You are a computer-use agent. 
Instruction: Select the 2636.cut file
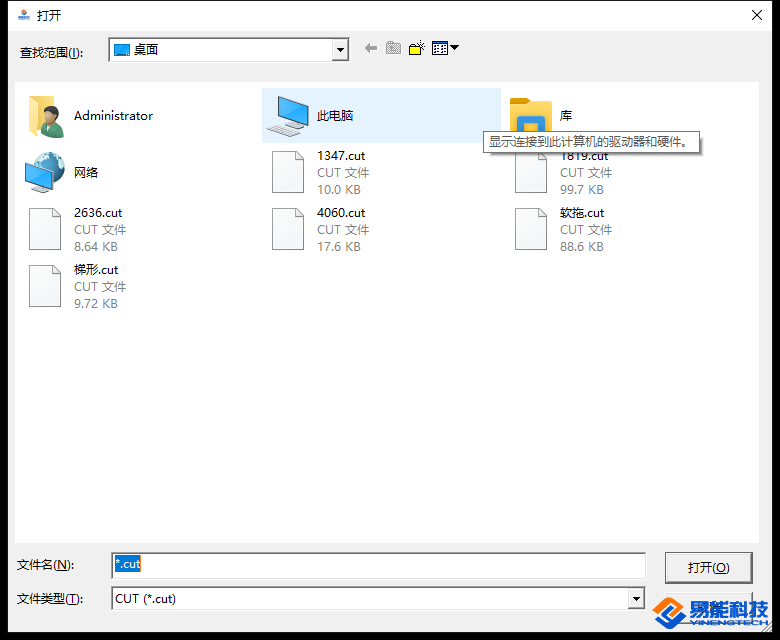(97, 213)
